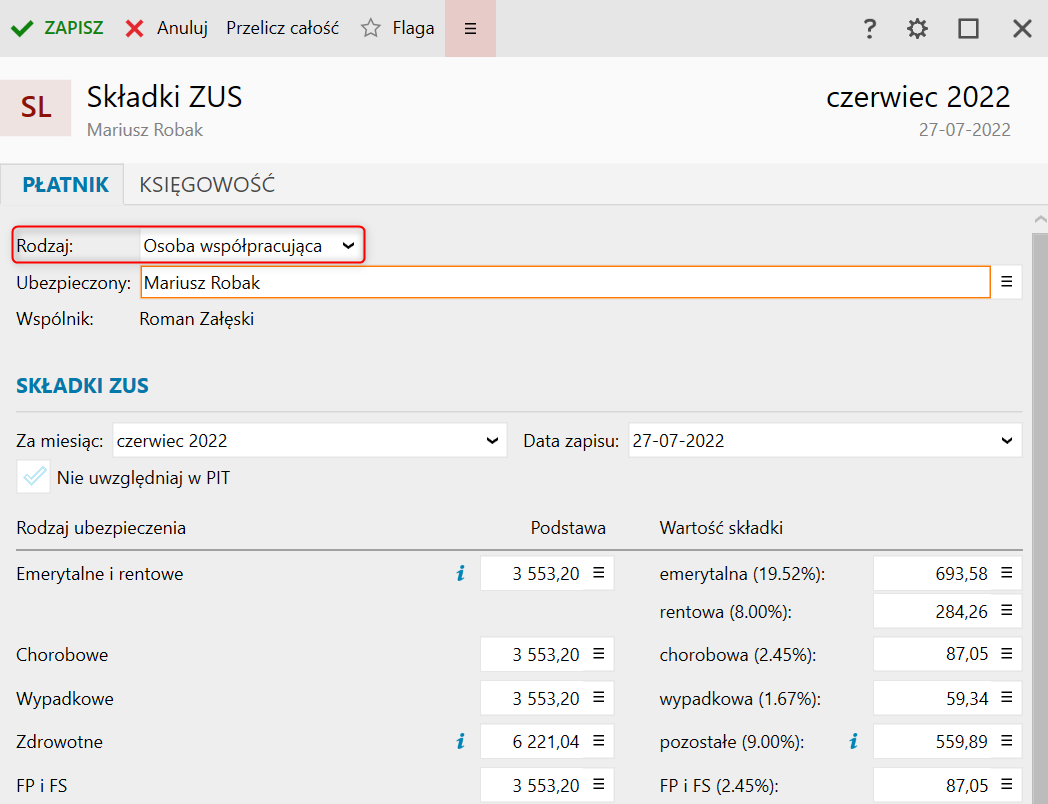Switch to the KSIĘGOWOŚĆ tab
1048x804 pixels.
point(207,185)
